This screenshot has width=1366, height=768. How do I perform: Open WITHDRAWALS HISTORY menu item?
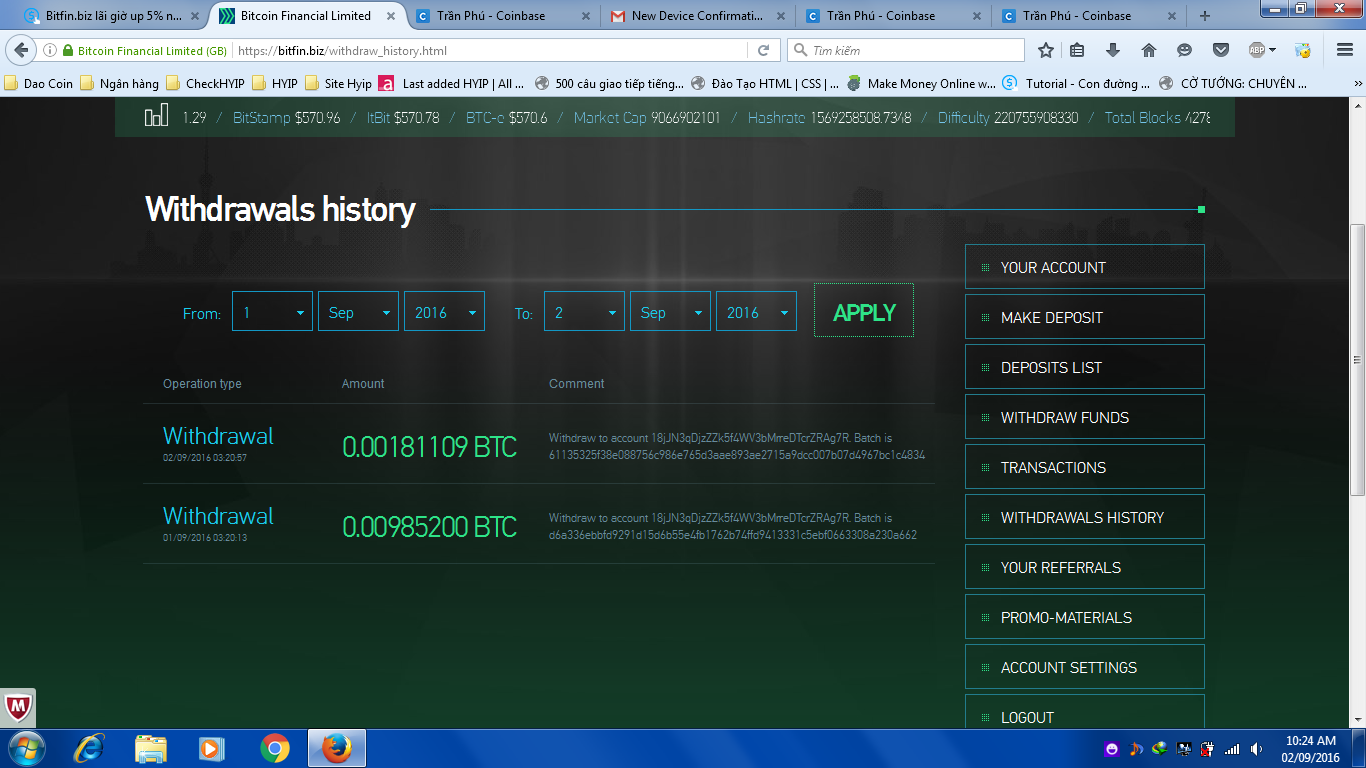(x=1085, y=517)
